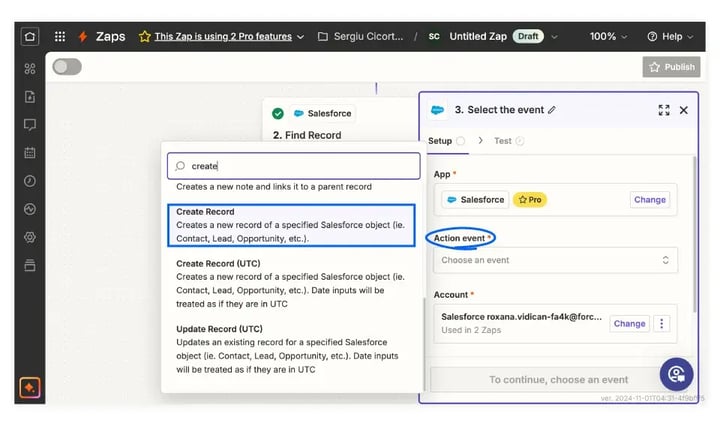Select the Create Record (UTC) option
720x426 pixels.
291,284
